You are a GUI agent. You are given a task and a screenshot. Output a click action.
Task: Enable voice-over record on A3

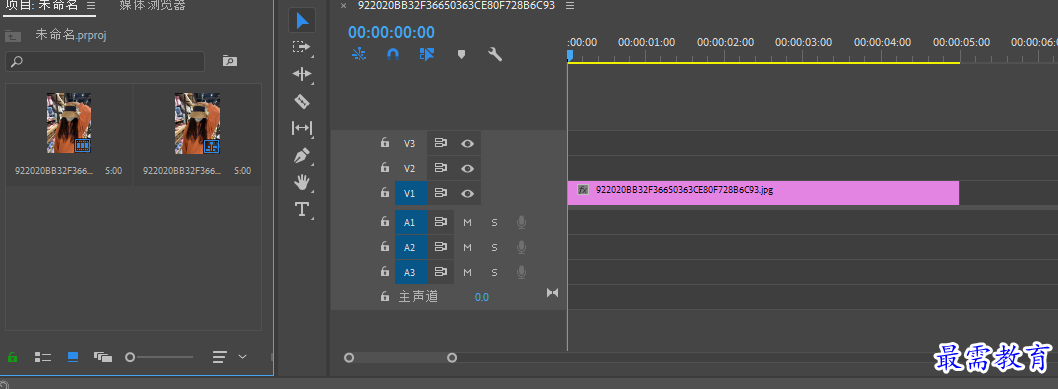click(521, 272)
